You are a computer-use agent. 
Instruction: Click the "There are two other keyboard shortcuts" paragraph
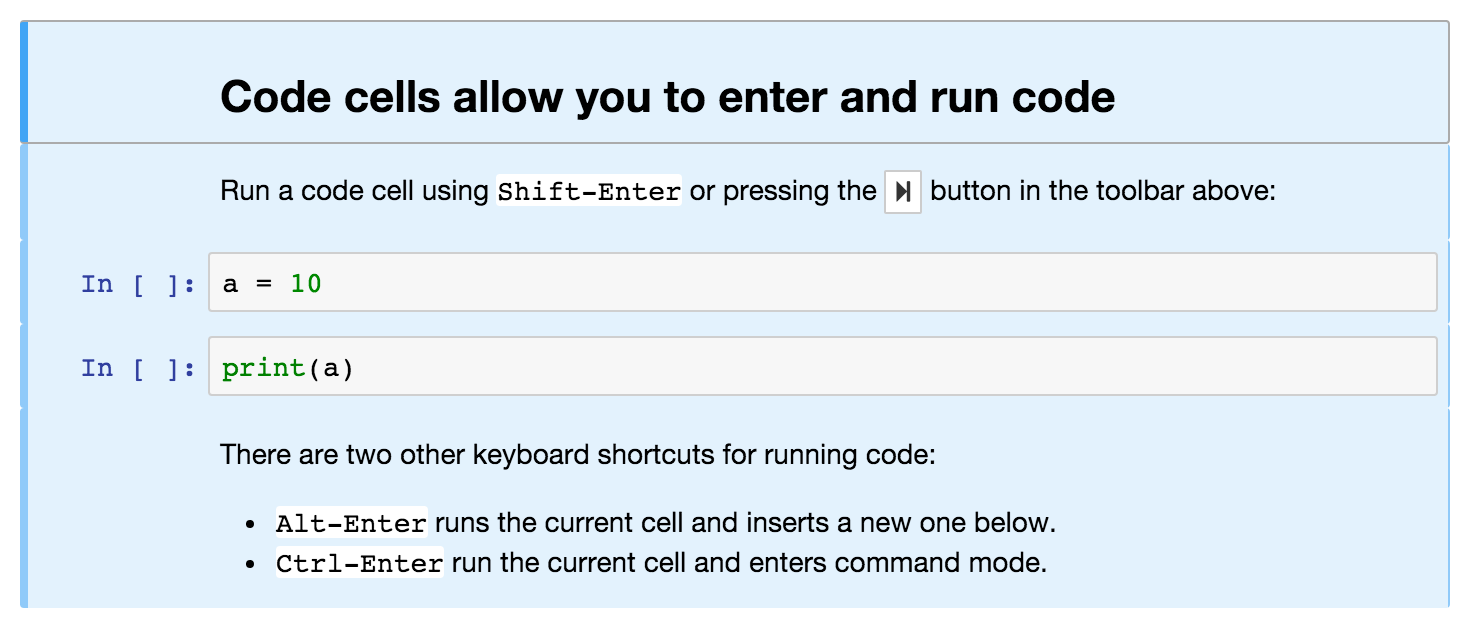[x=578, y=456]
